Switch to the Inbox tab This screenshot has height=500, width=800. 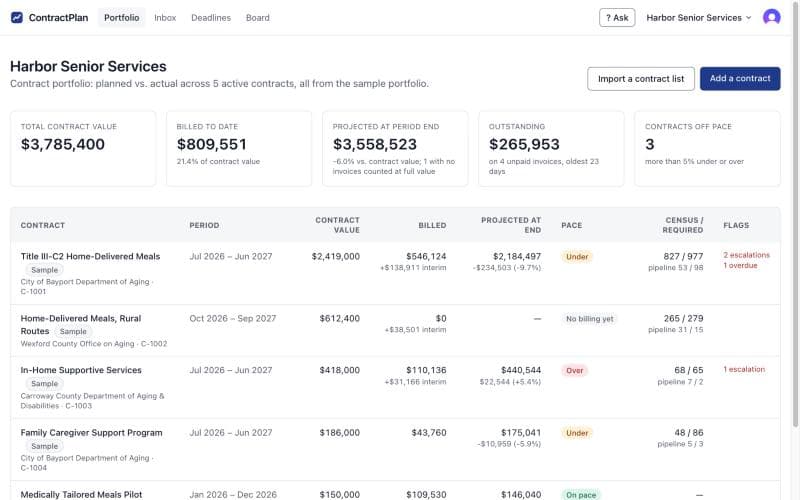point(165,17)
